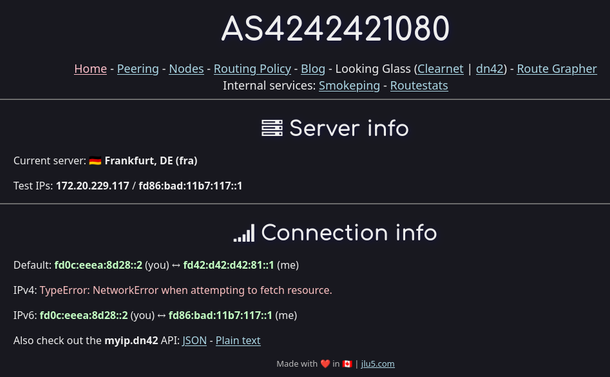Click the IPv4 TypeError NetworkError message
Viewport: 610px width, 377px height.
click(186, 290)
